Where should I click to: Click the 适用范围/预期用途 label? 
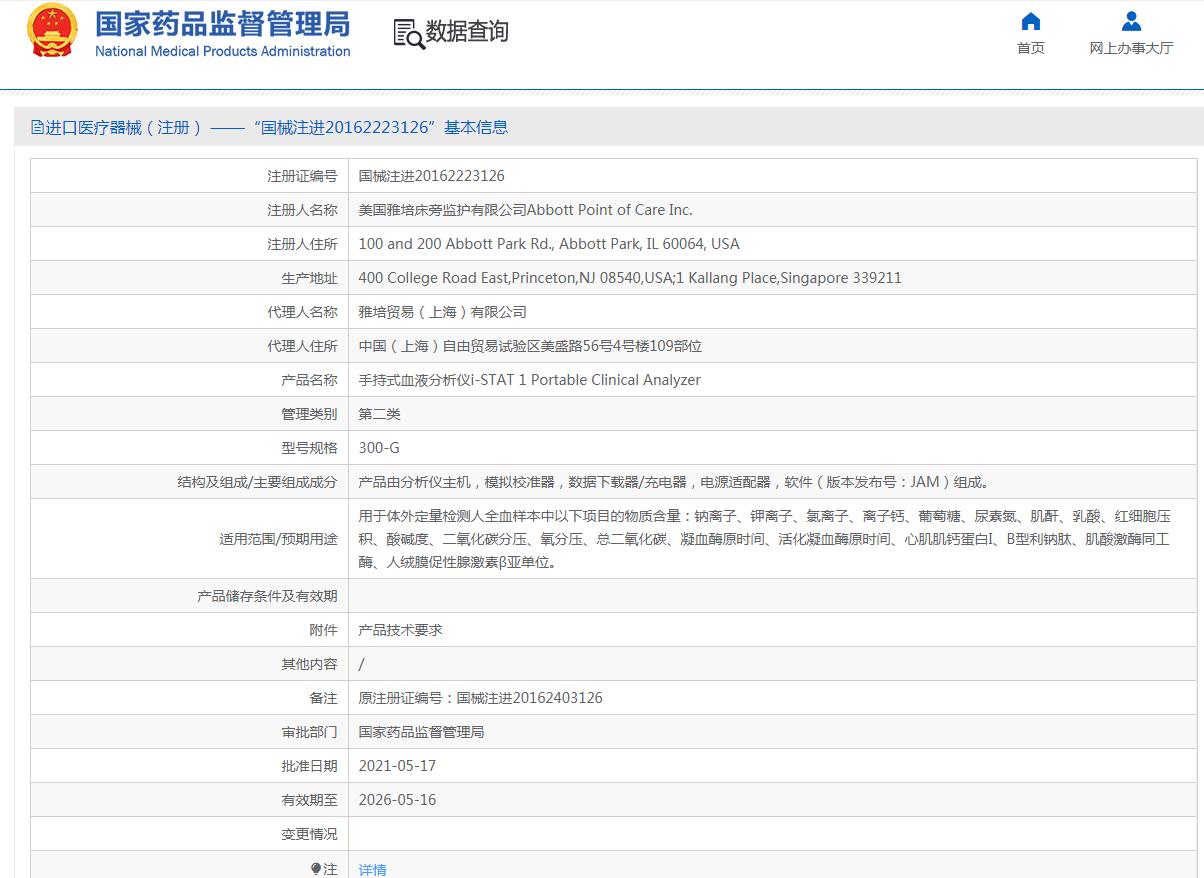point(278,539)
